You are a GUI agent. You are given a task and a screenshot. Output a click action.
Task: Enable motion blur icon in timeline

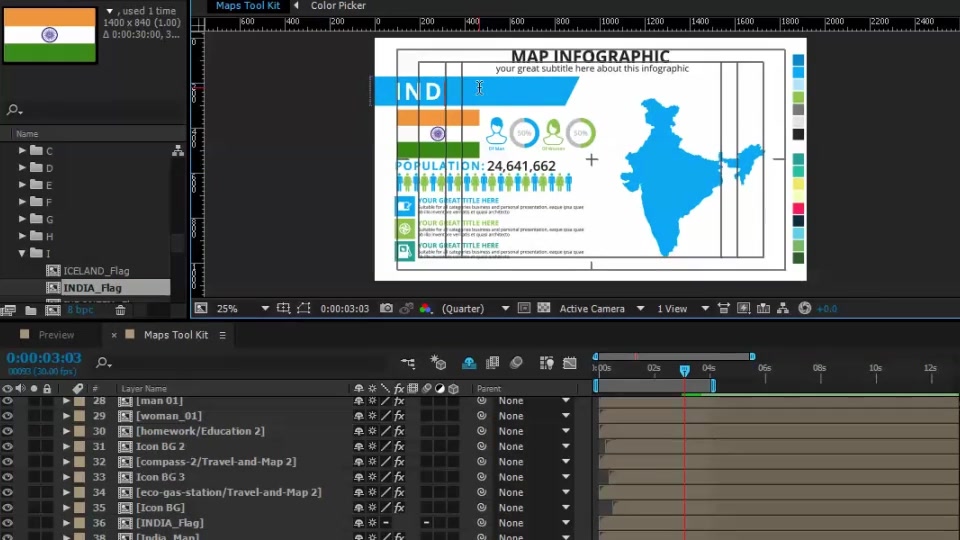point(516,363)
